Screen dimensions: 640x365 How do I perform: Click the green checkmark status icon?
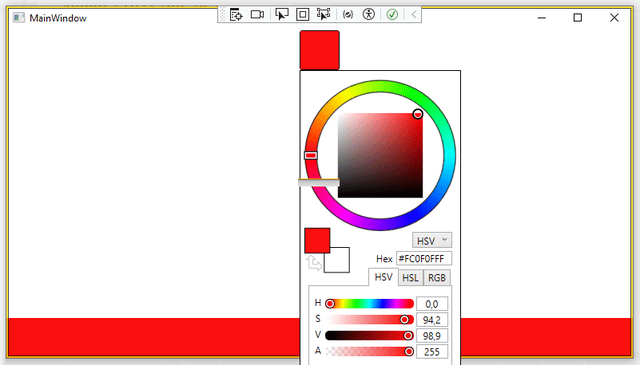[x=392, y=15]
